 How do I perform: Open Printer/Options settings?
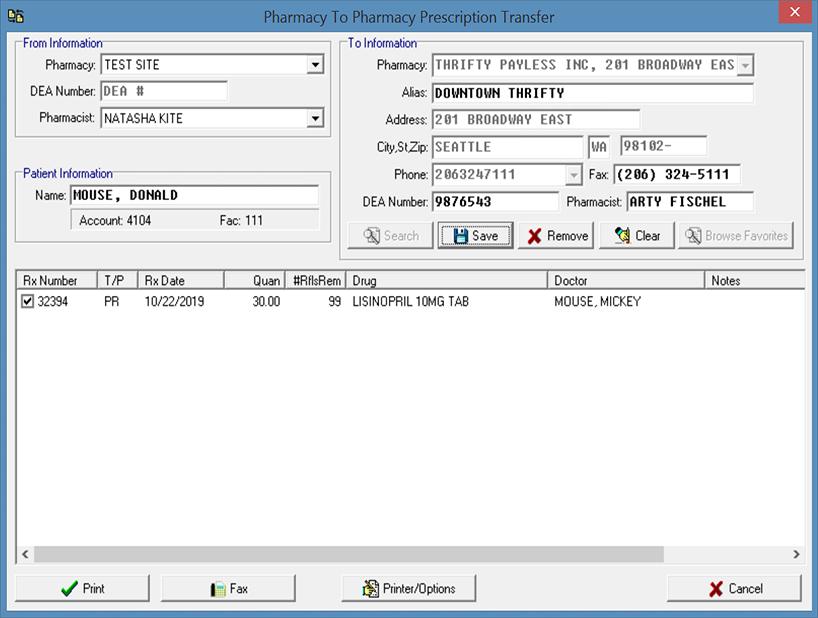coord(408,589)
